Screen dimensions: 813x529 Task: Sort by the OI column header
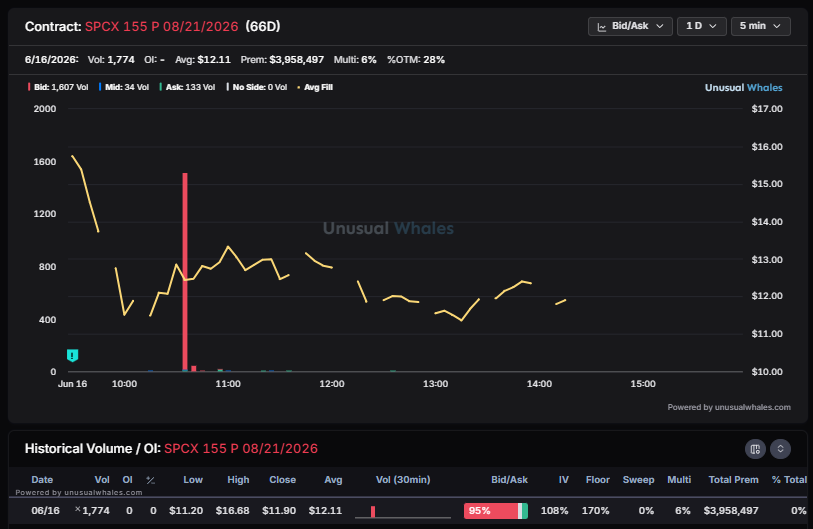click(128, 480)
